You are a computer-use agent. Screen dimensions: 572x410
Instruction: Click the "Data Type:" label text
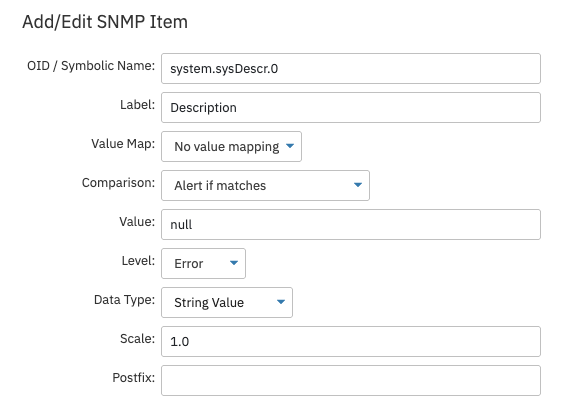click(124, 300)
